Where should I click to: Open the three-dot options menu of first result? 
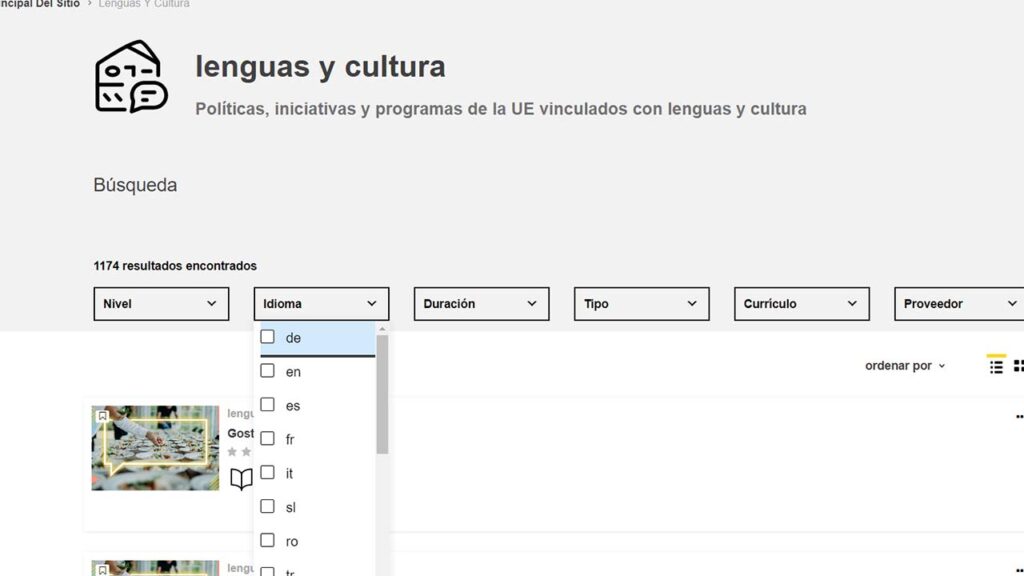[1018, 416]
